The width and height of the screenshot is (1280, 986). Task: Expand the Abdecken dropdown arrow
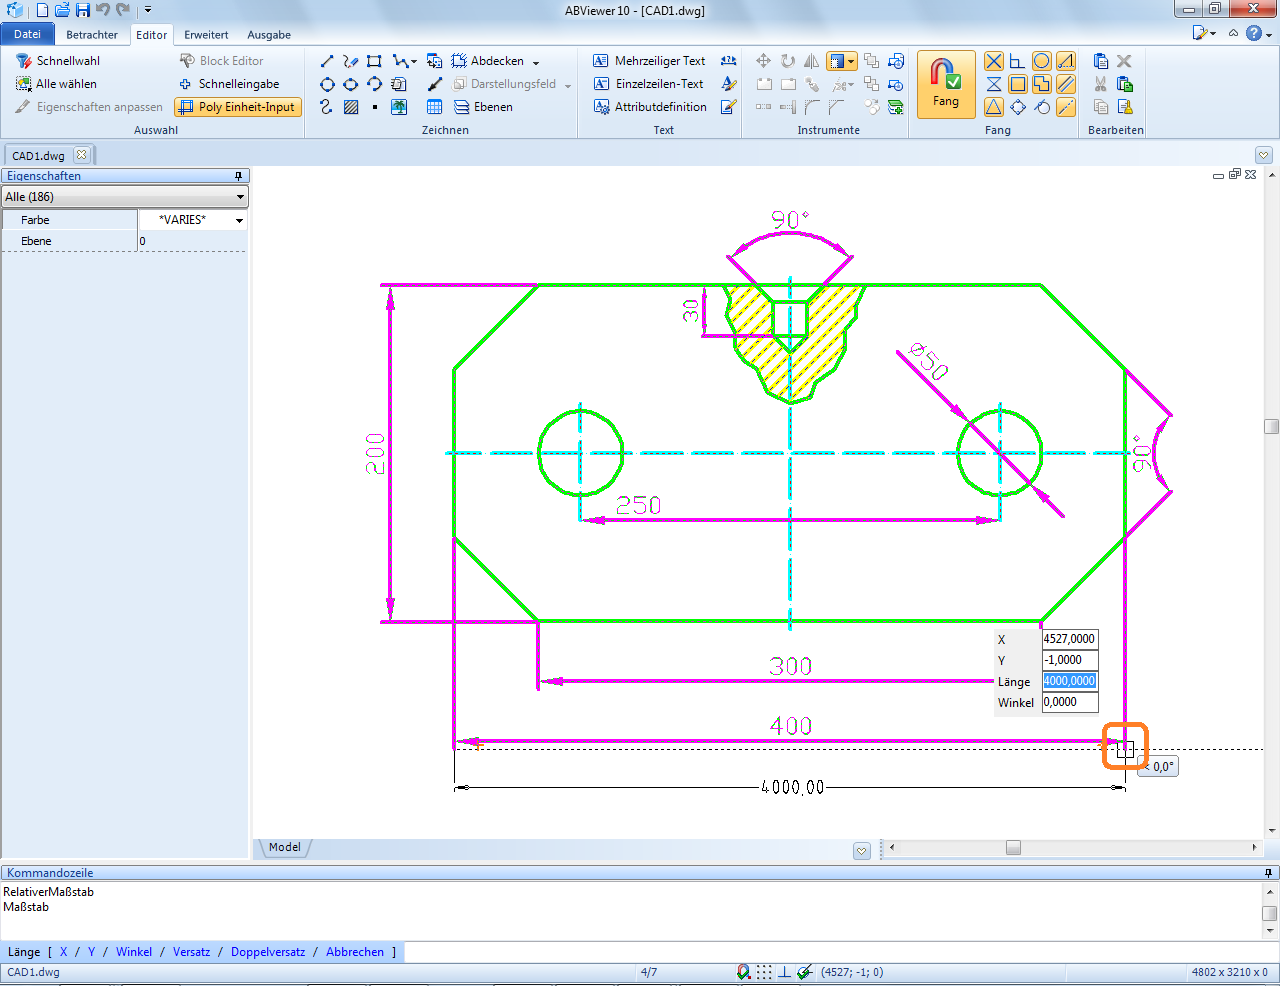pyautogui.click(x=536, y=62)
